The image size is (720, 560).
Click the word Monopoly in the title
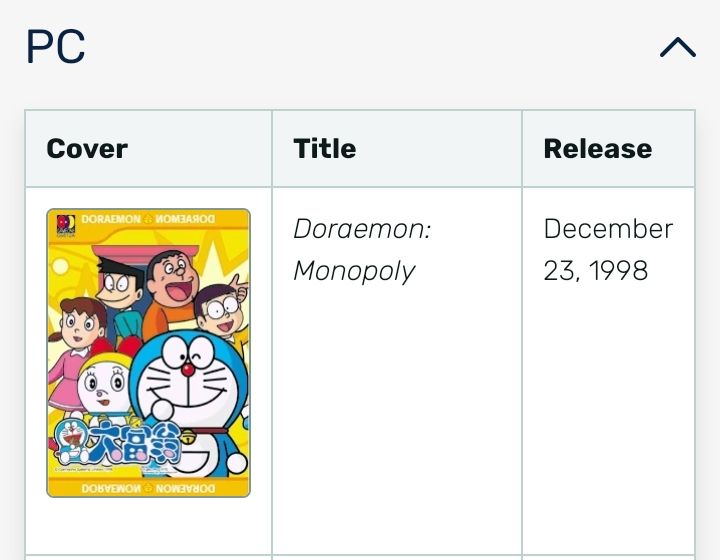[353, 271]
